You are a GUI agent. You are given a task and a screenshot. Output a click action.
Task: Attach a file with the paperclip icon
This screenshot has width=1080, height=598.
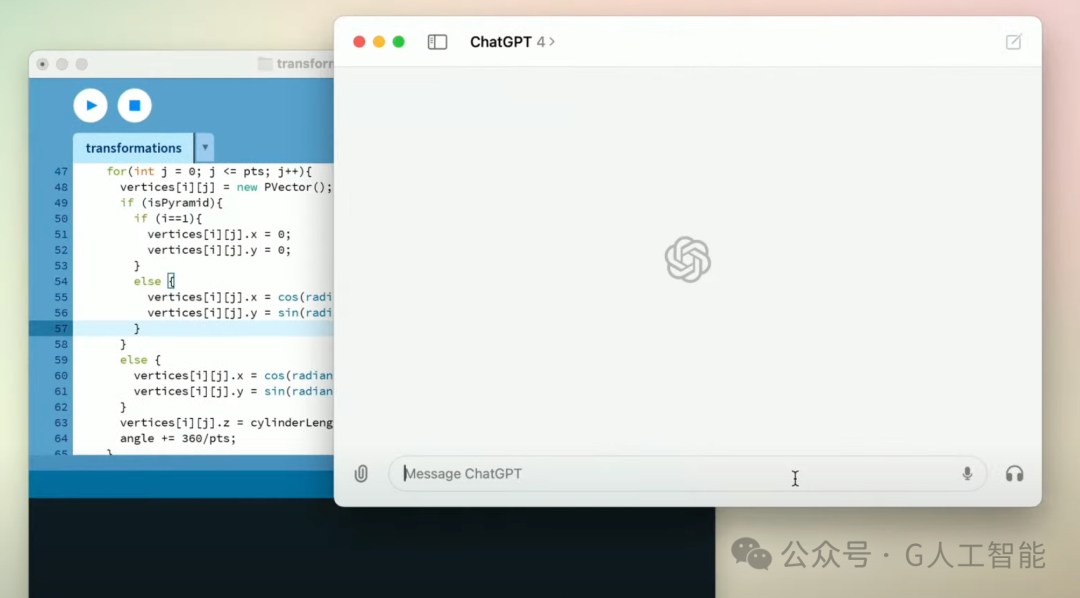(361, 474)
